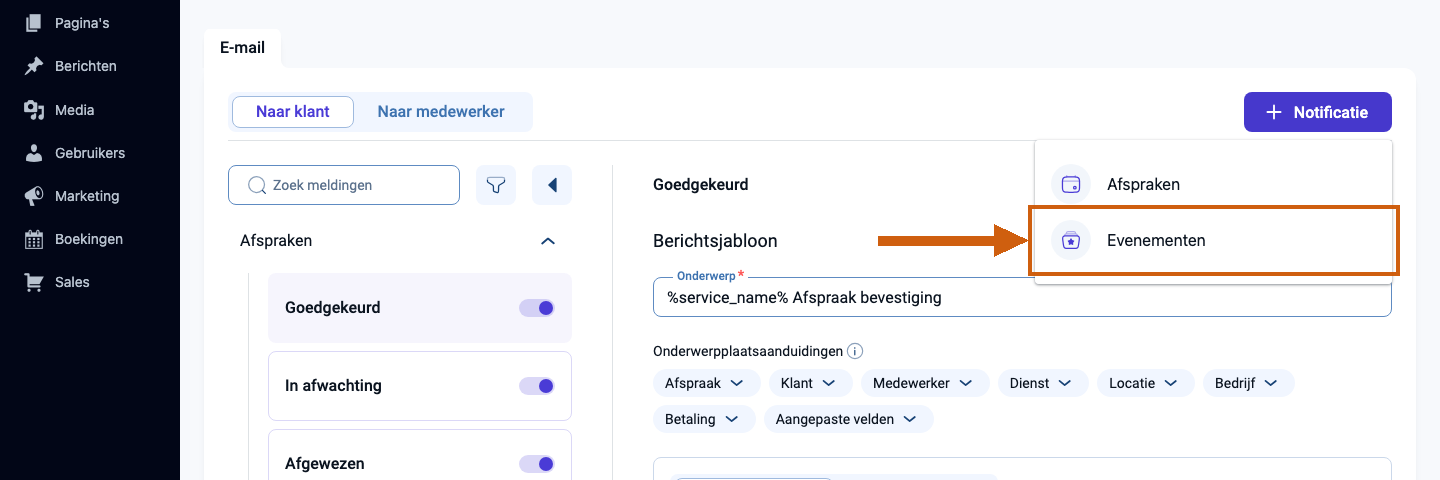Open Boekingen in the sidebar
Viewport: 1440px width, 480px height.
[89, 239]
